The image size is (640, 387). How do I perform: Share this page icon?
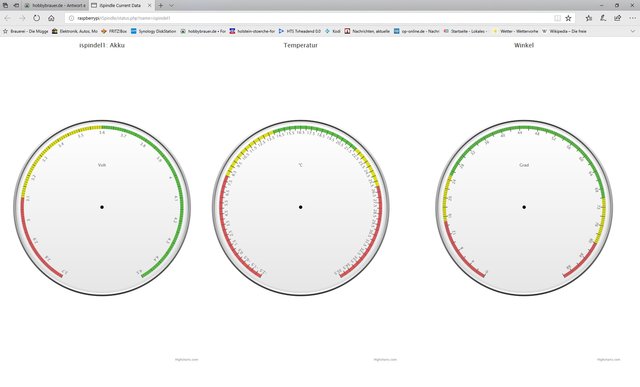[618, 18]
